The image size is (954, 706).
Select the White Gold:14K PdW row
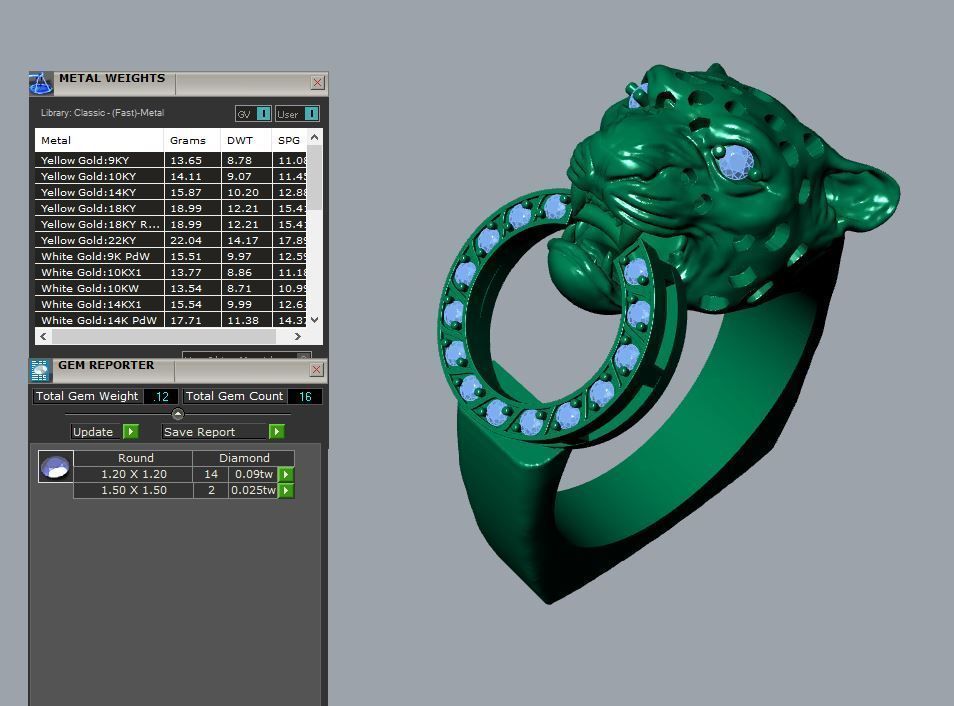pos(171,320)
